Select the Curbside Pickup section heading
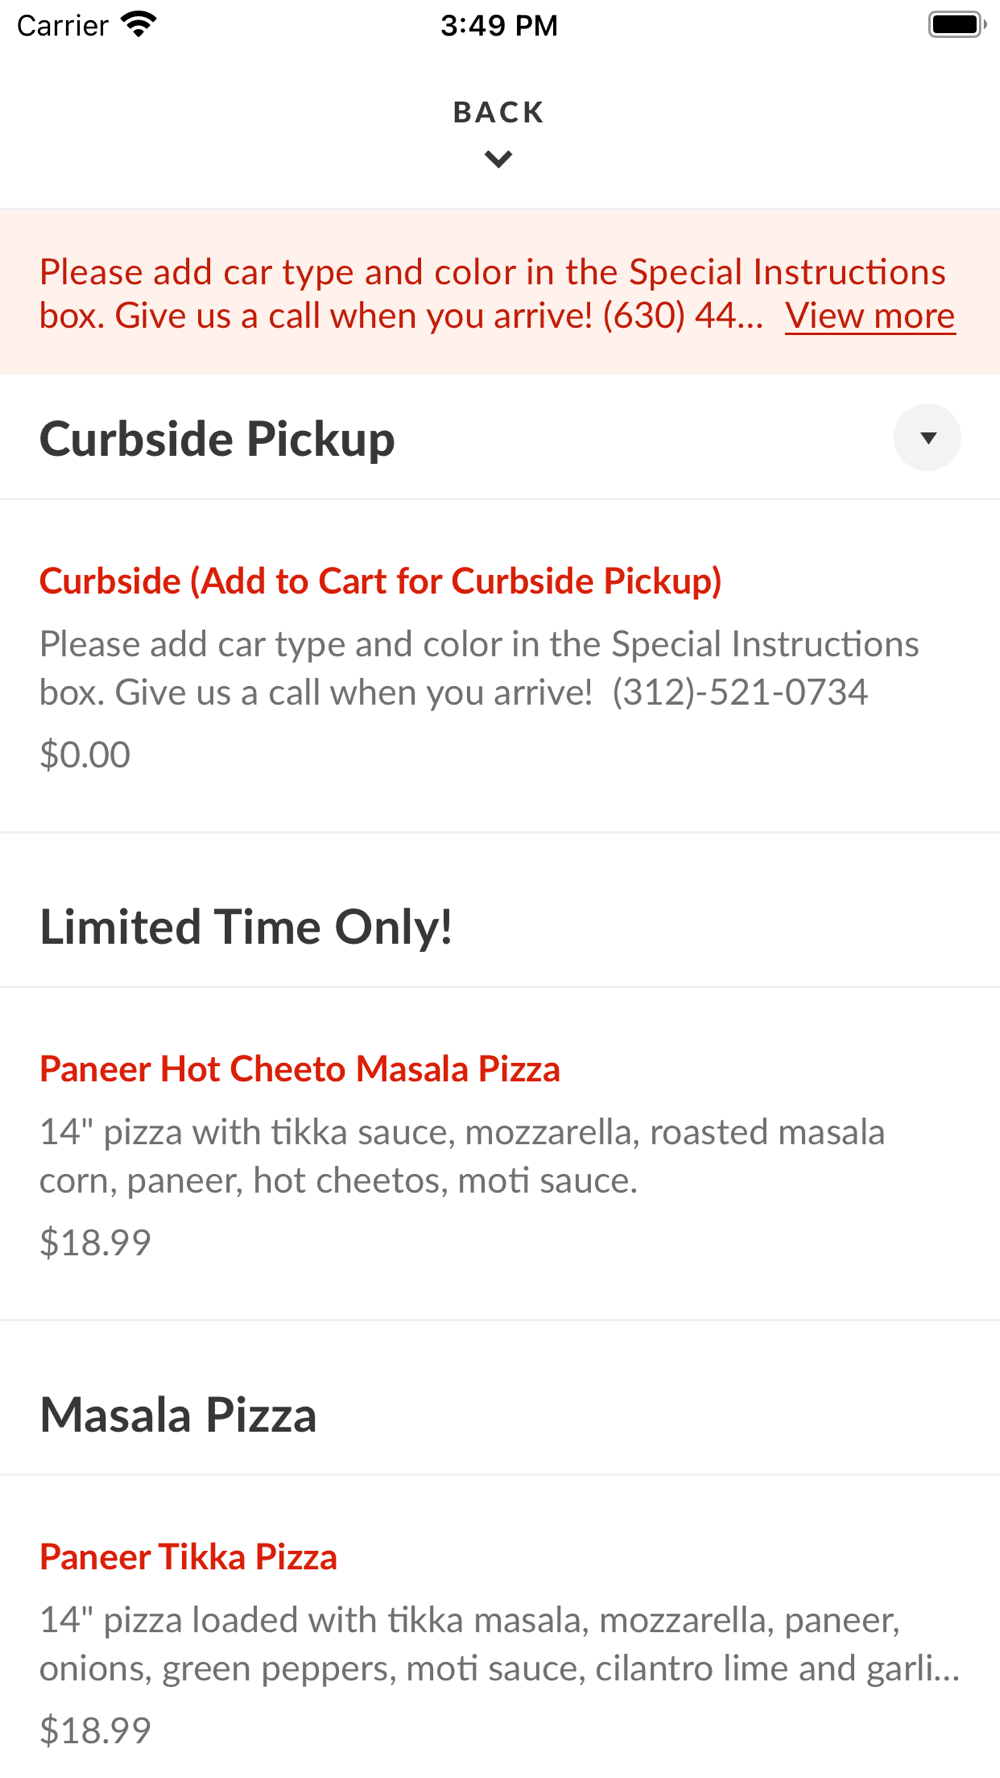Viewport: 1000px width, 1778px height. click(217, 439)
